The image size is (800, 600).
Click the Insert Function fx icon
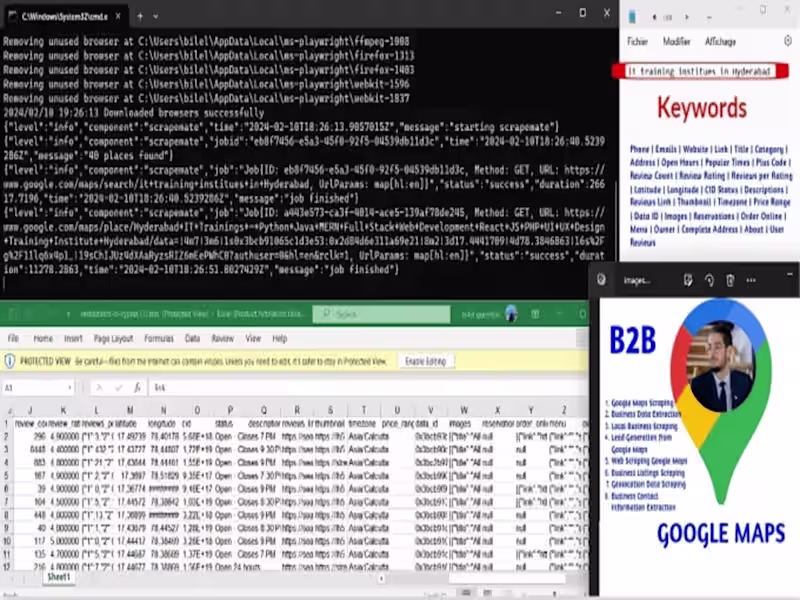point(137,388)
